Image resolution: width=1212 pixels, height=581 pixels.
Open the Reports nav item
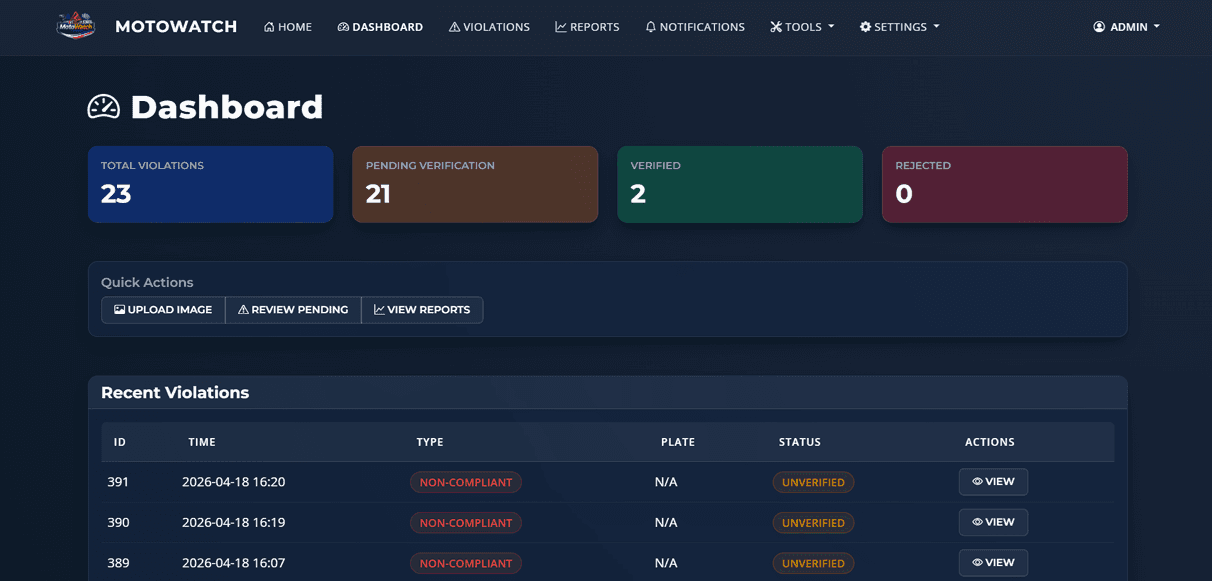click(x=587, y=27)
